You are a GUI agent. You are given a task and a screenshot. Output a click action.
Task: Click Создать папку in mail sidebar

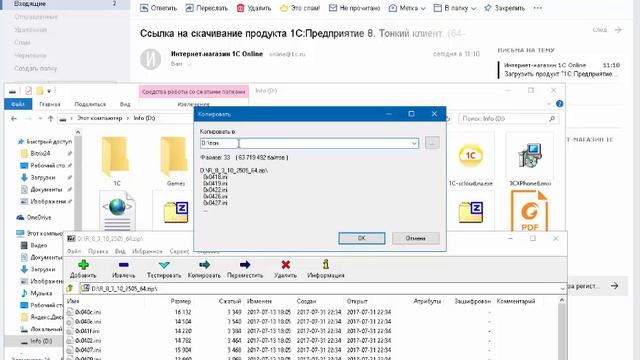coord(36,69)
